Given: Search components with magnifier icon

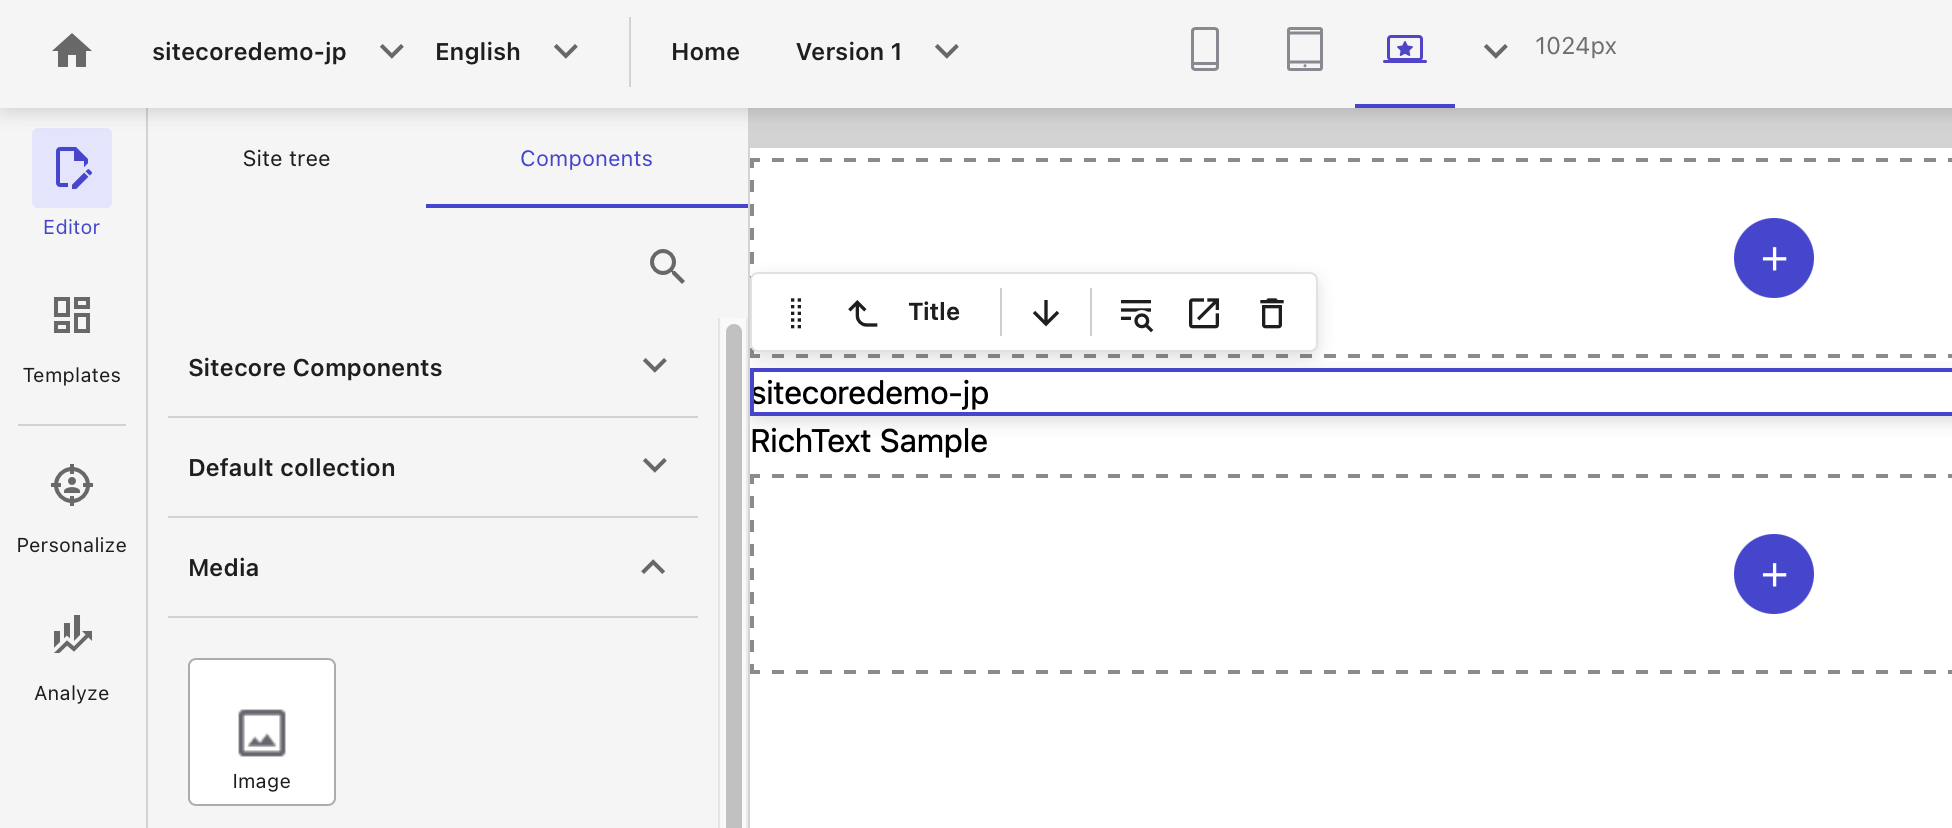Looking at the screenshot, I should (666, 266).
